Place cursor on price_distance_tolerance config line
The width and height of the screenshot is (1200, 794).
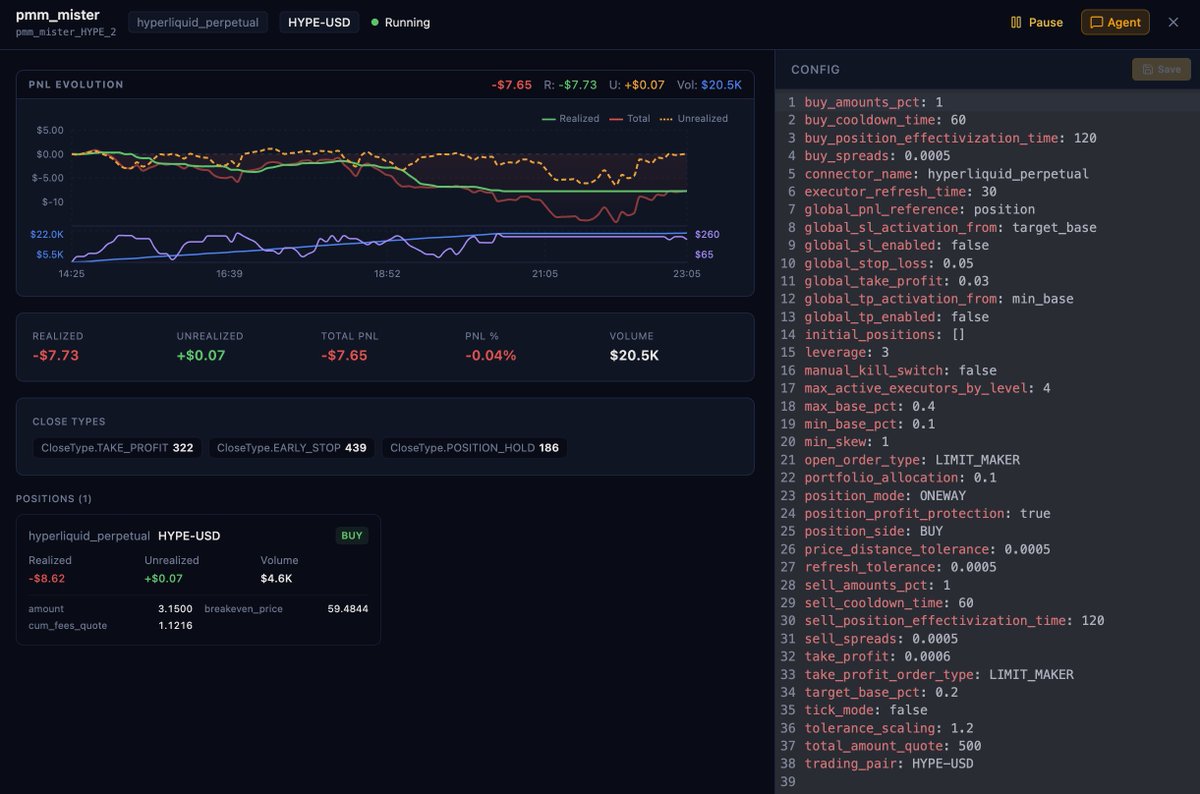[x=927, y=550]
